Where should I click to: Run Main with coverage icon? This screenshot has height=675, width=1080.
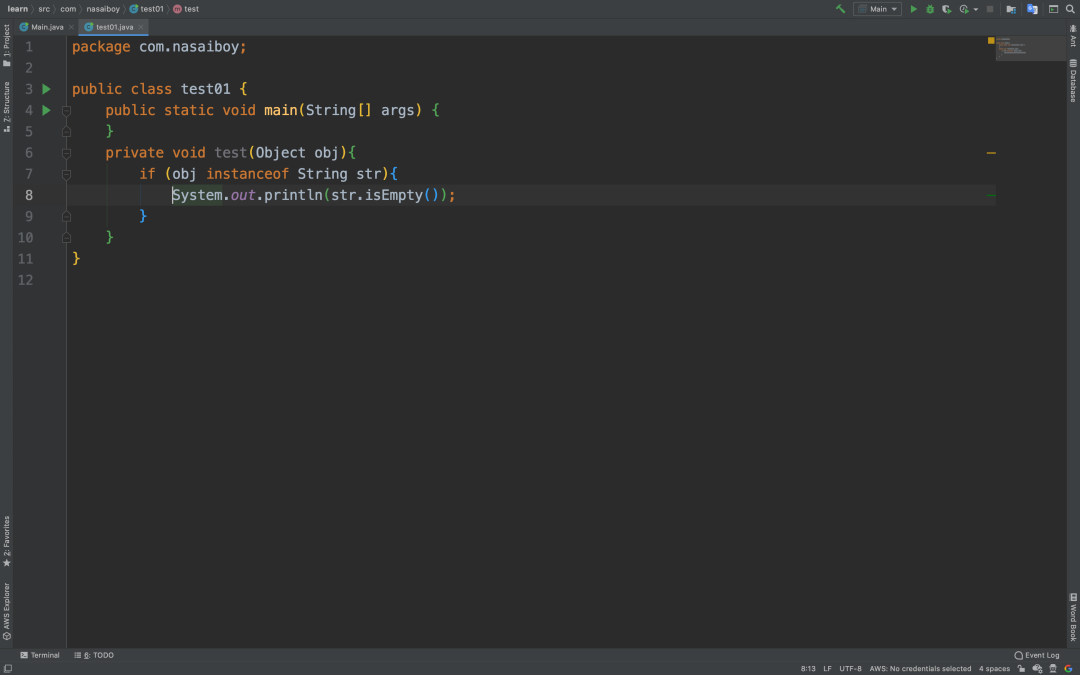coord(946,8)
